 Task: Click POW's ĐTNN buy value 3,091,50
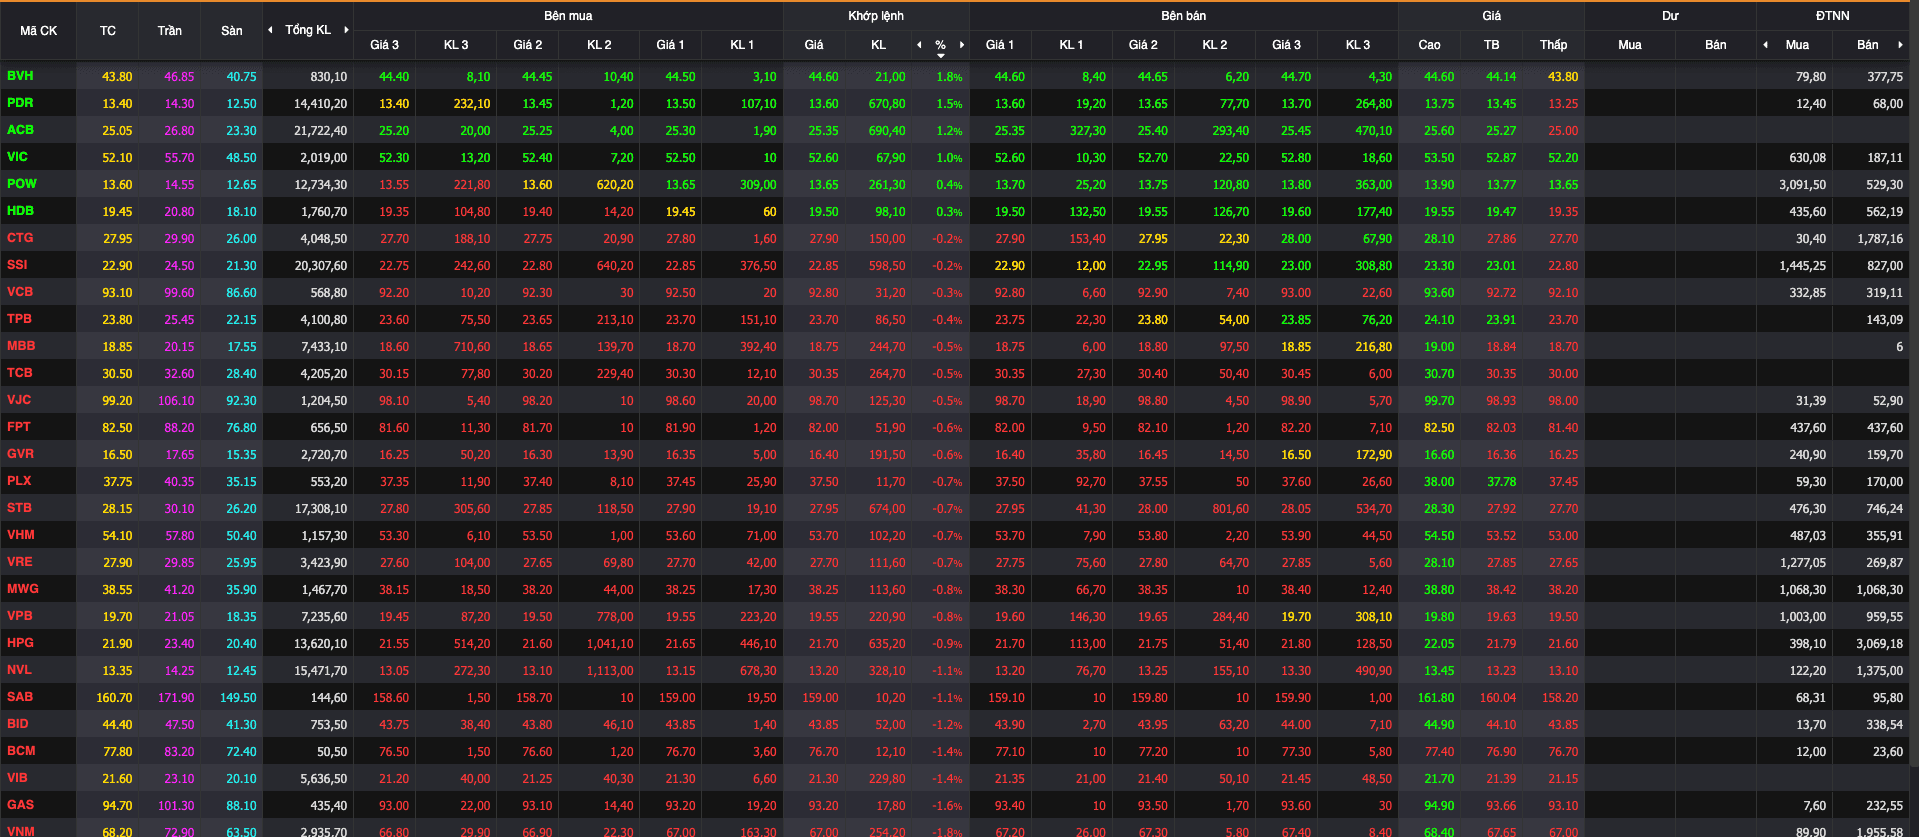(x=1803, y=185)
